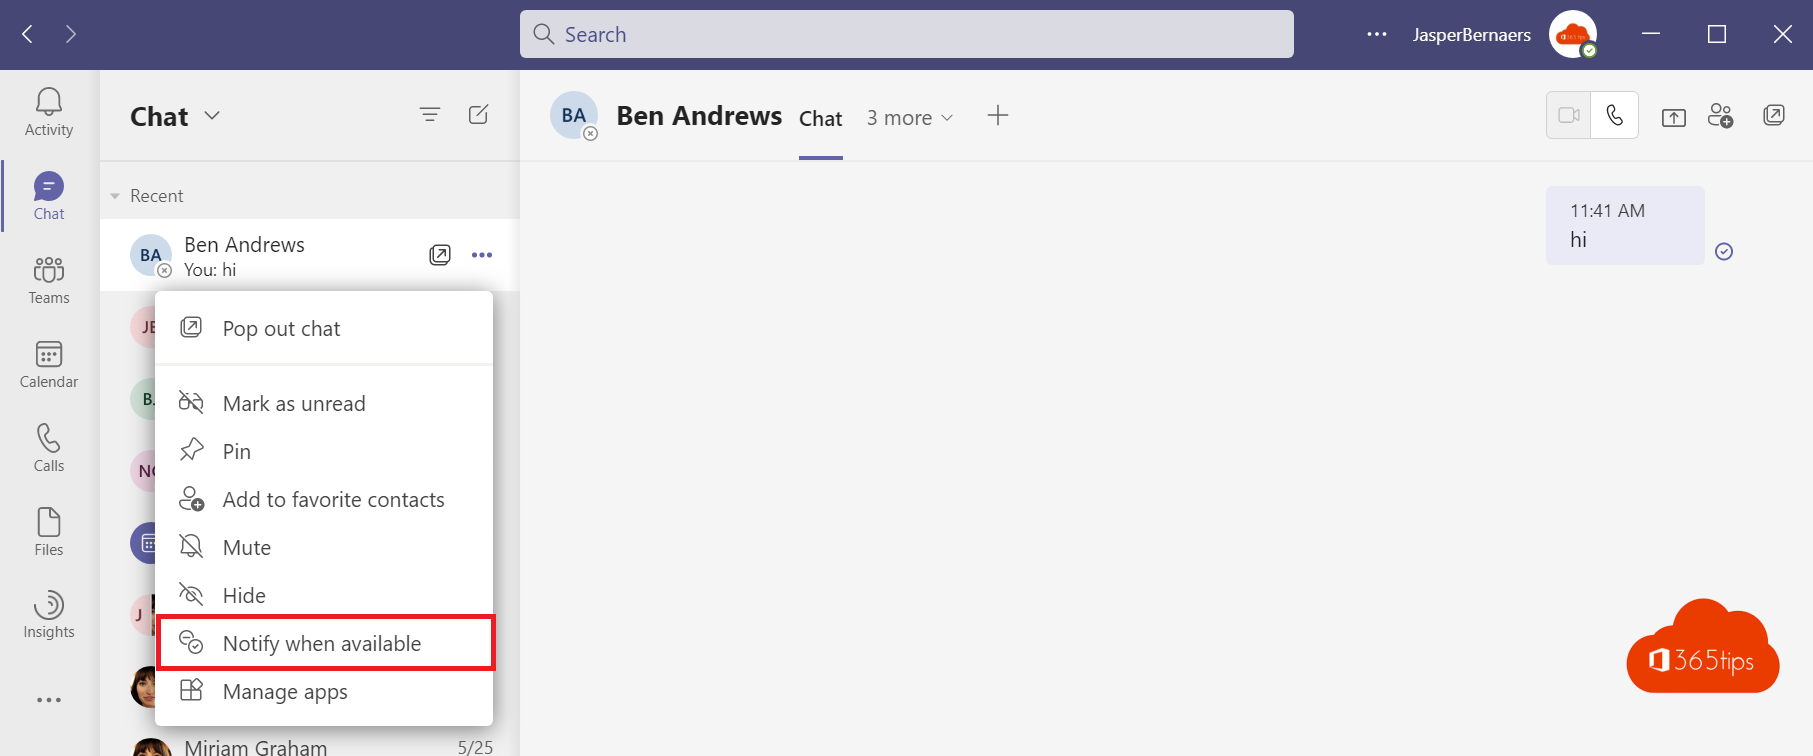
Task: Click the share screen icon in chat header
Action: [x=1673, y=117]
